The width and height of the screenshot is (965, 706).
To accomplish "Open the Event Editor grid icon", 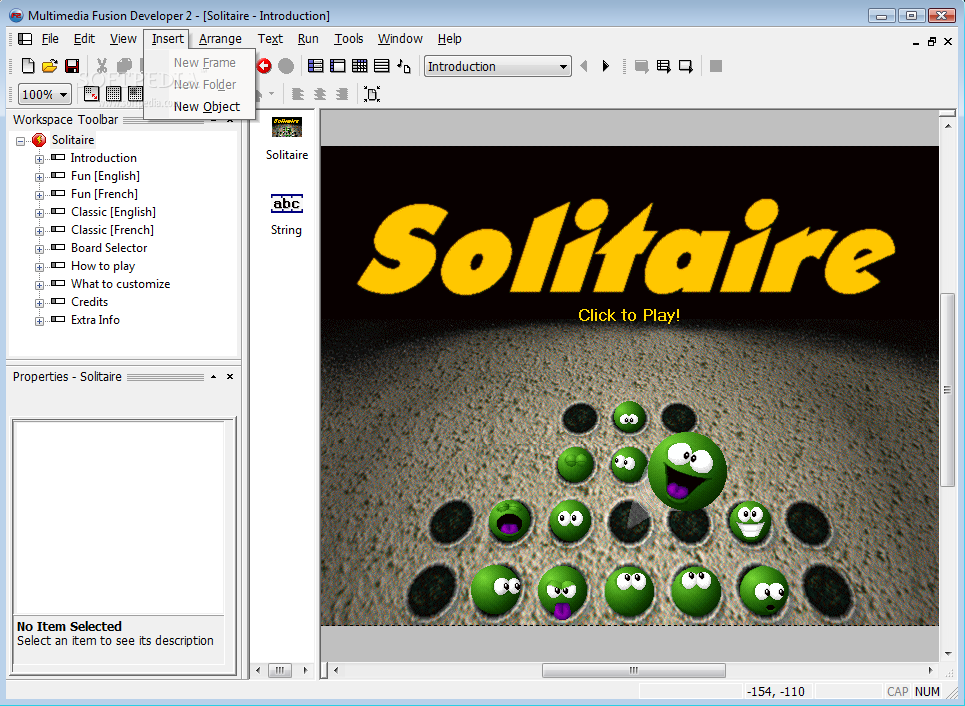I will (360, 66).
